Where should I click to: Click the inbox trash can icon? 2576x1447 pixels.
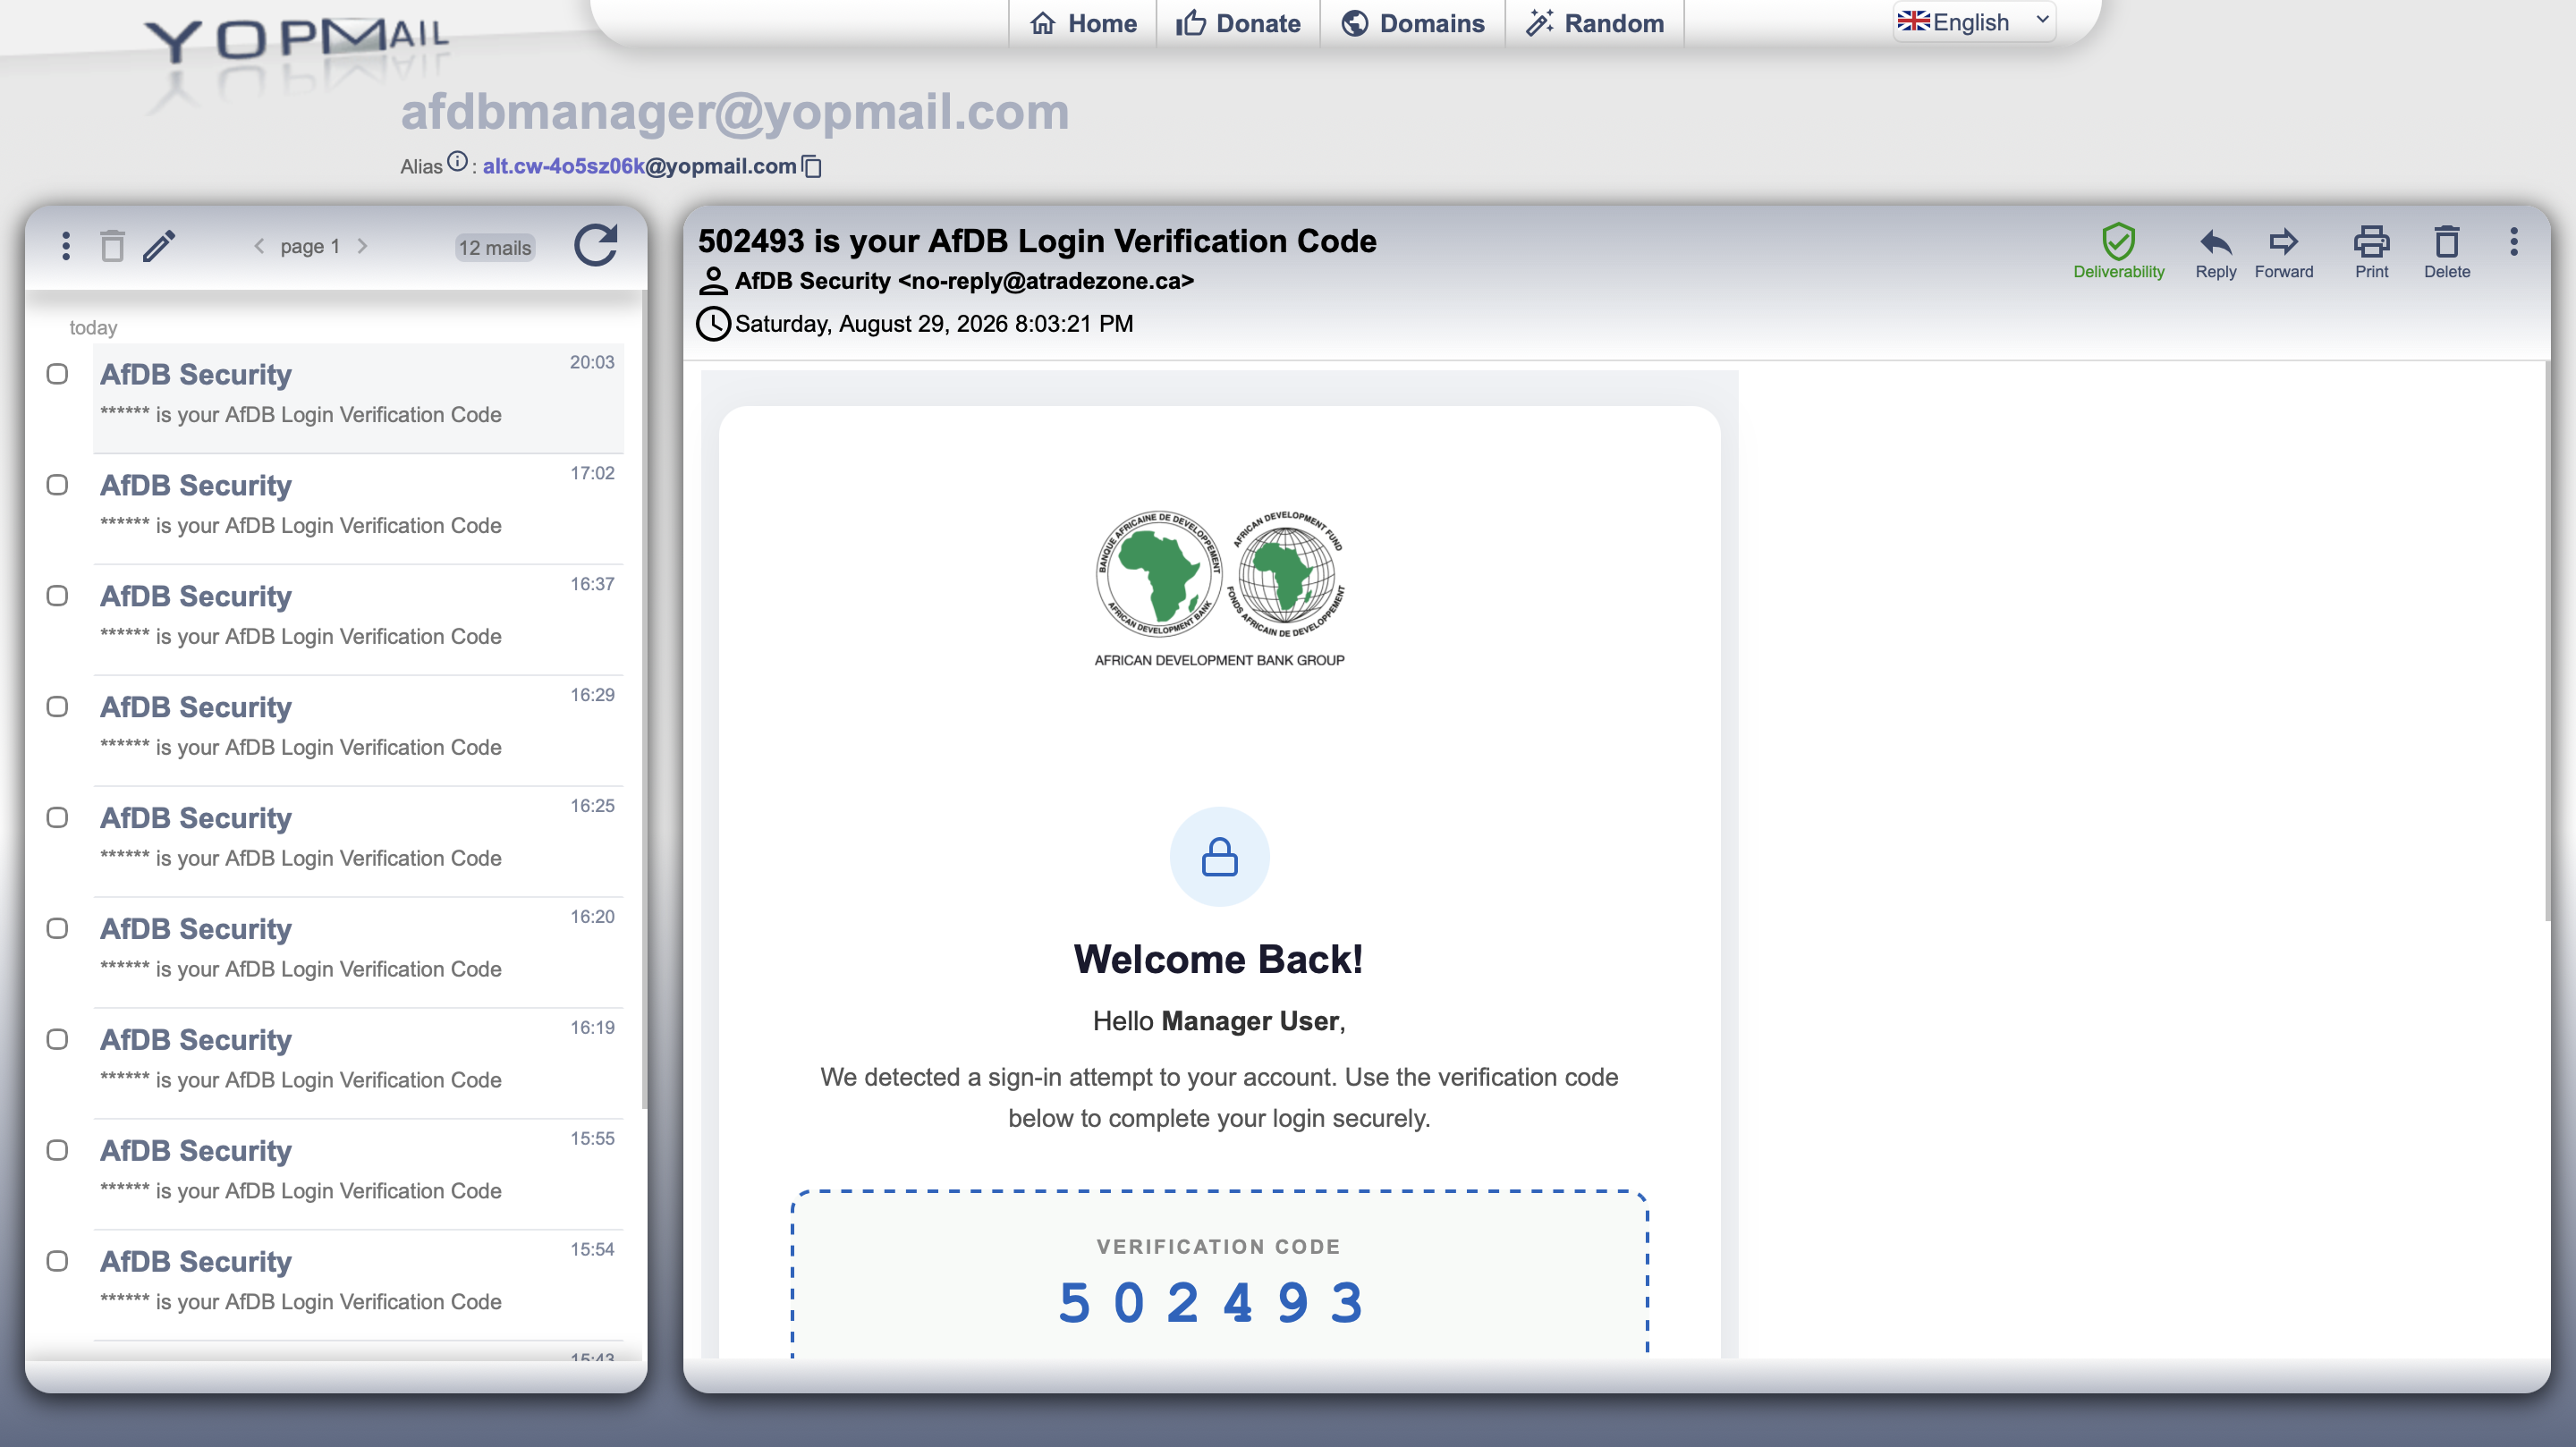click(112, 246)
